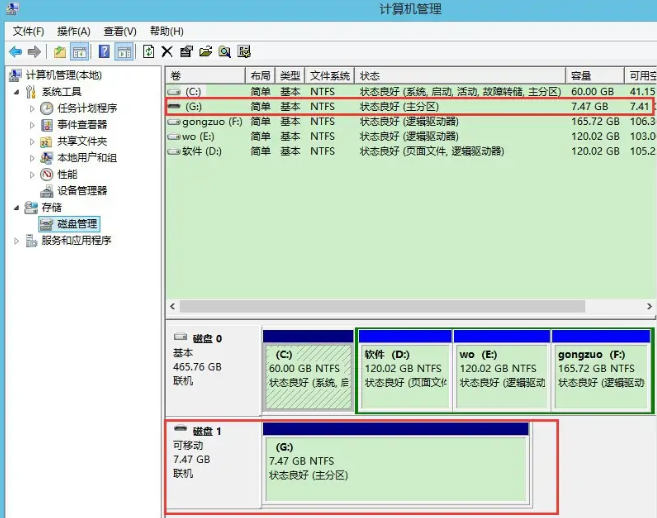The height and width of the screenshot is (518, 657).
Task: Click the black X delete toolbar icon
Action: [167, 52]
